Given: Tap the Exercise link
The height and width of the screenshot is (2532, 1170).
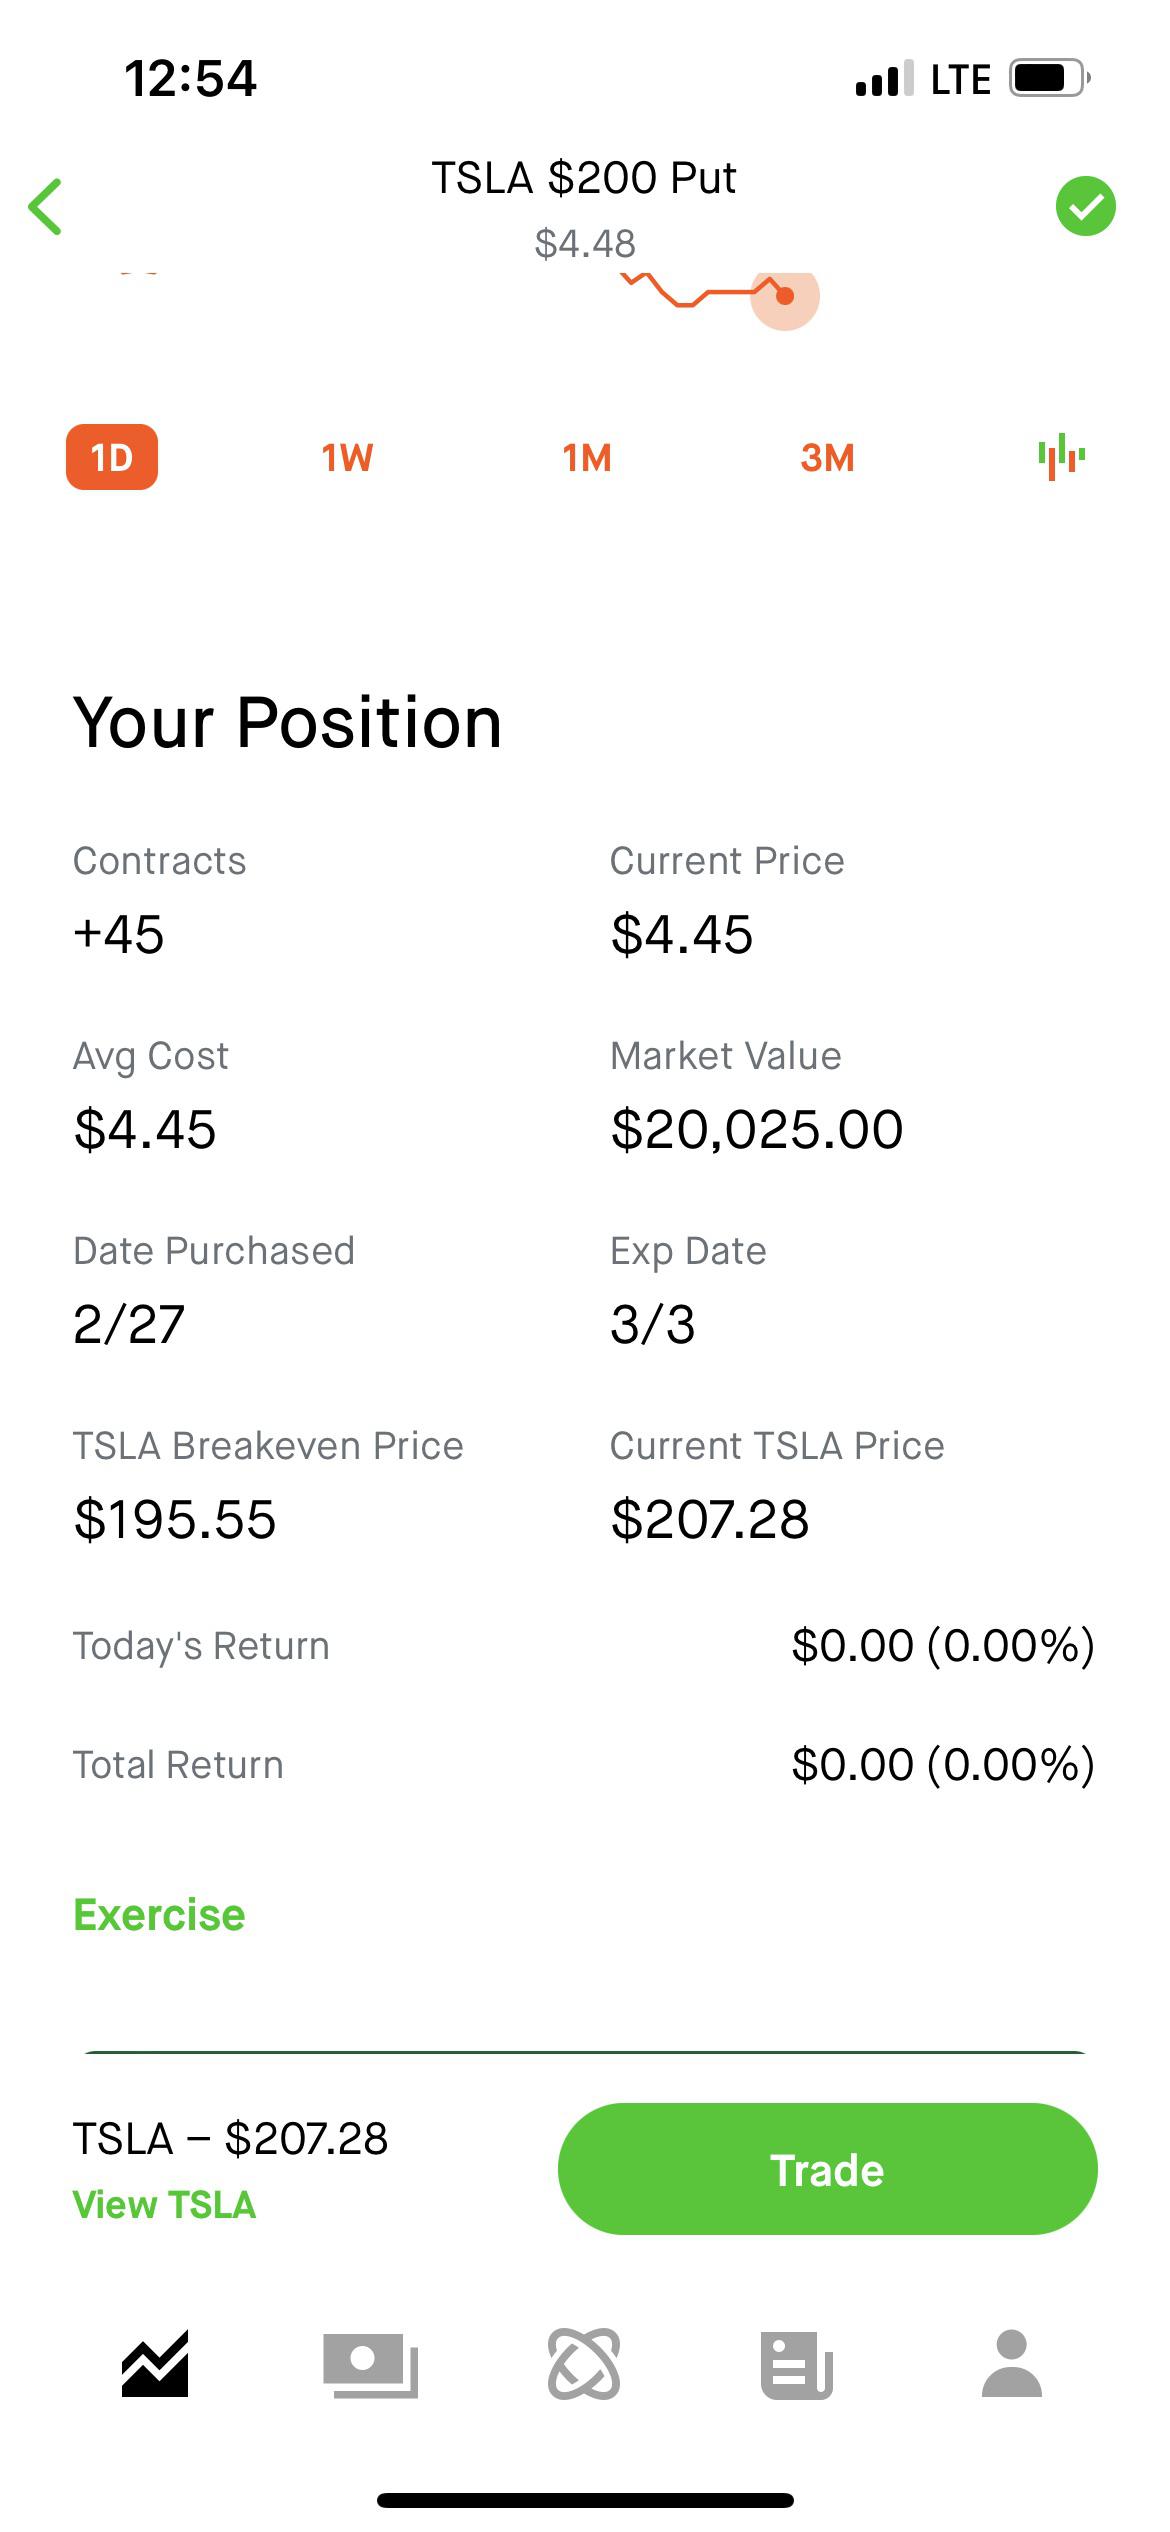Looking at the screenshot, I should [x=159, y=1915].
